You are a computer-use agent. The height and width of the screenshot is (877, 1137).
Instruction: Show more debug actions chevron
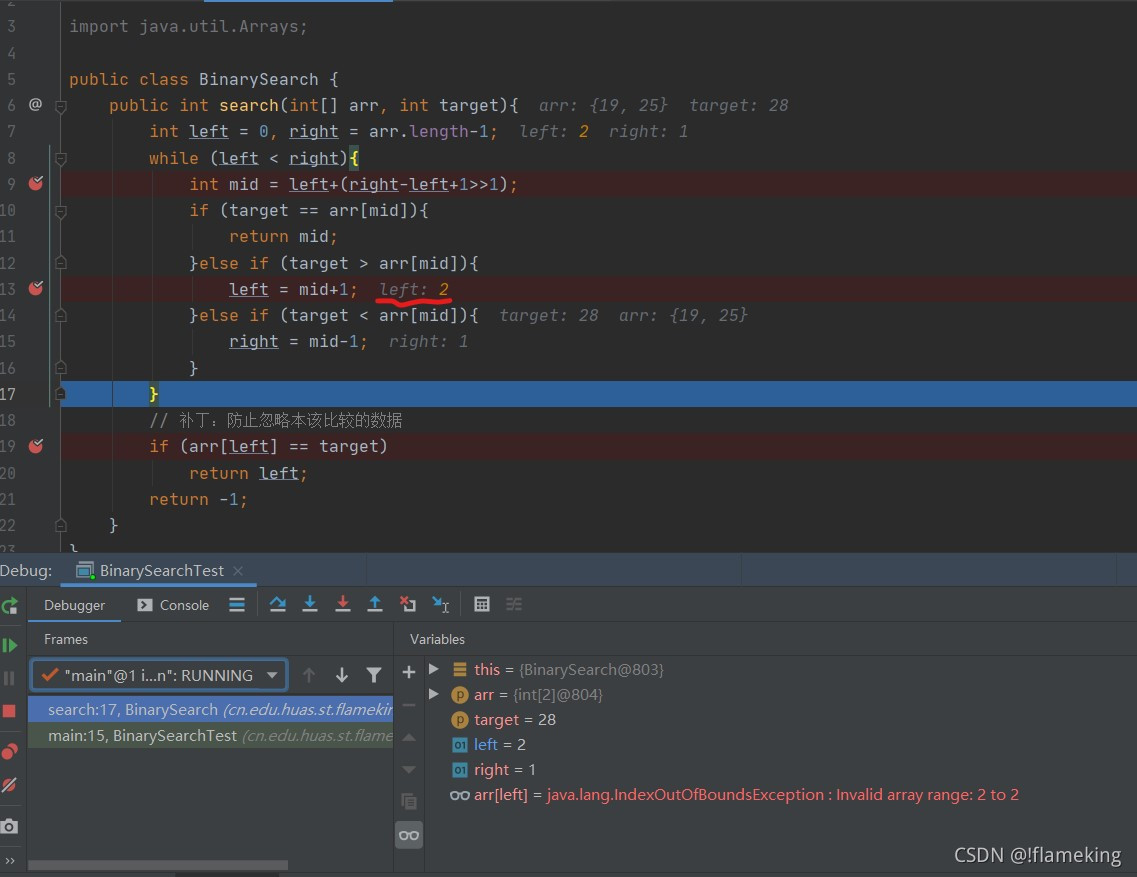[x=9, y=860]
